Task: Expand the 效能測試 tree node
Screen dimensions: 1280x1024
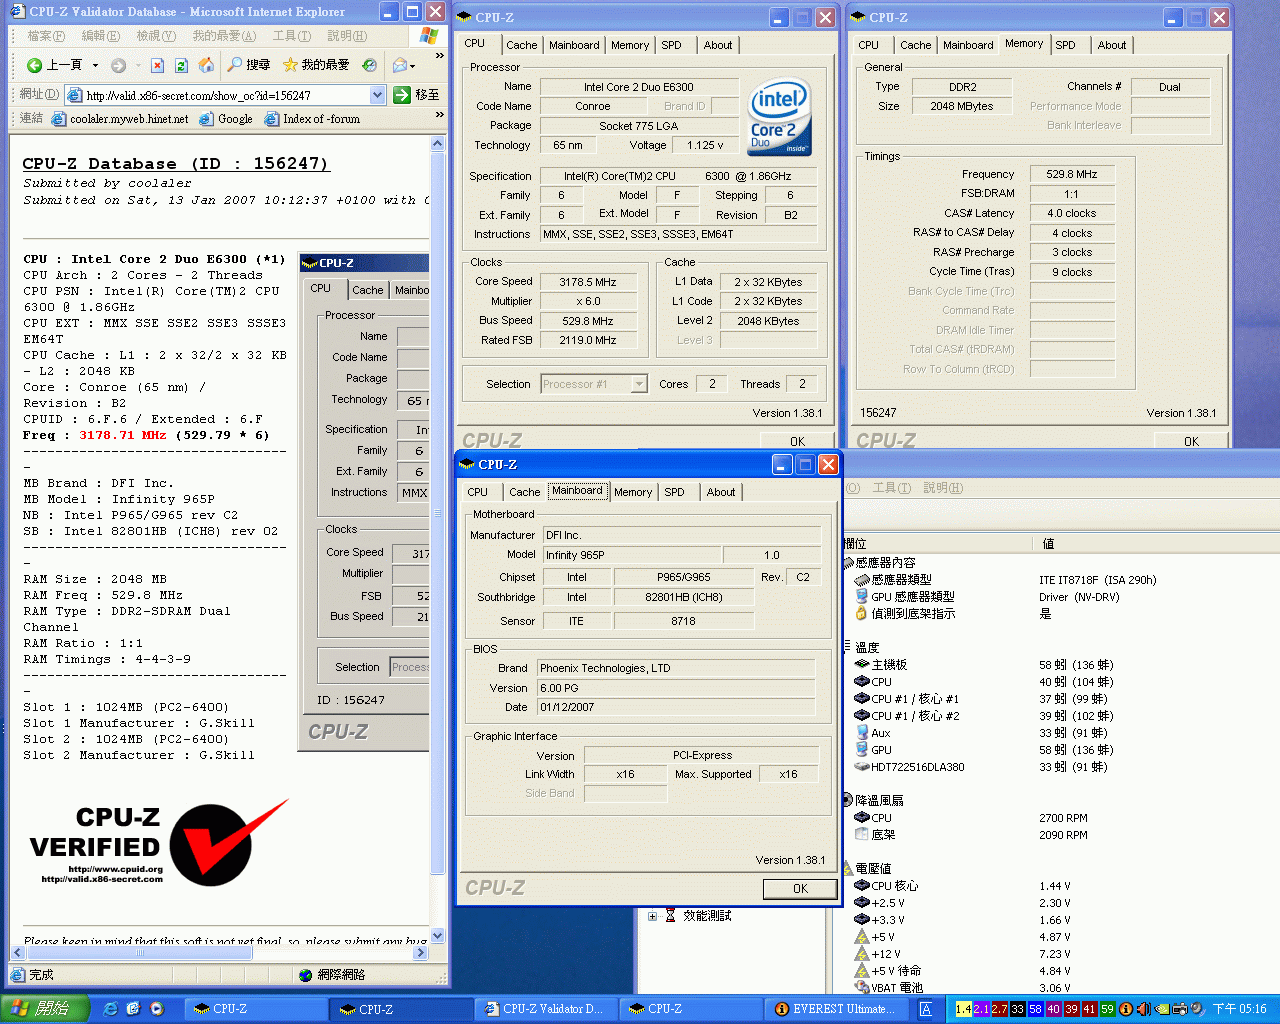Action: [x=652, y=916]
